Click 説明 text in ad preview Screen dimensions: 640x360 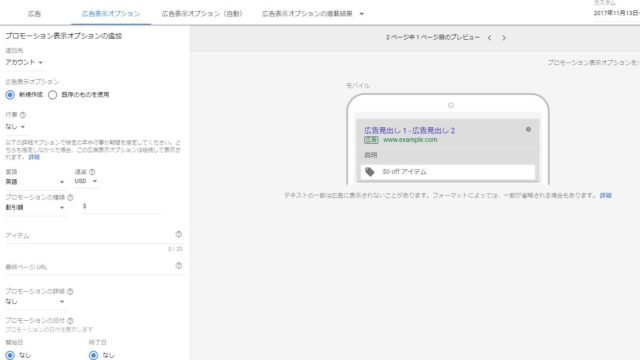pos(371,155)
